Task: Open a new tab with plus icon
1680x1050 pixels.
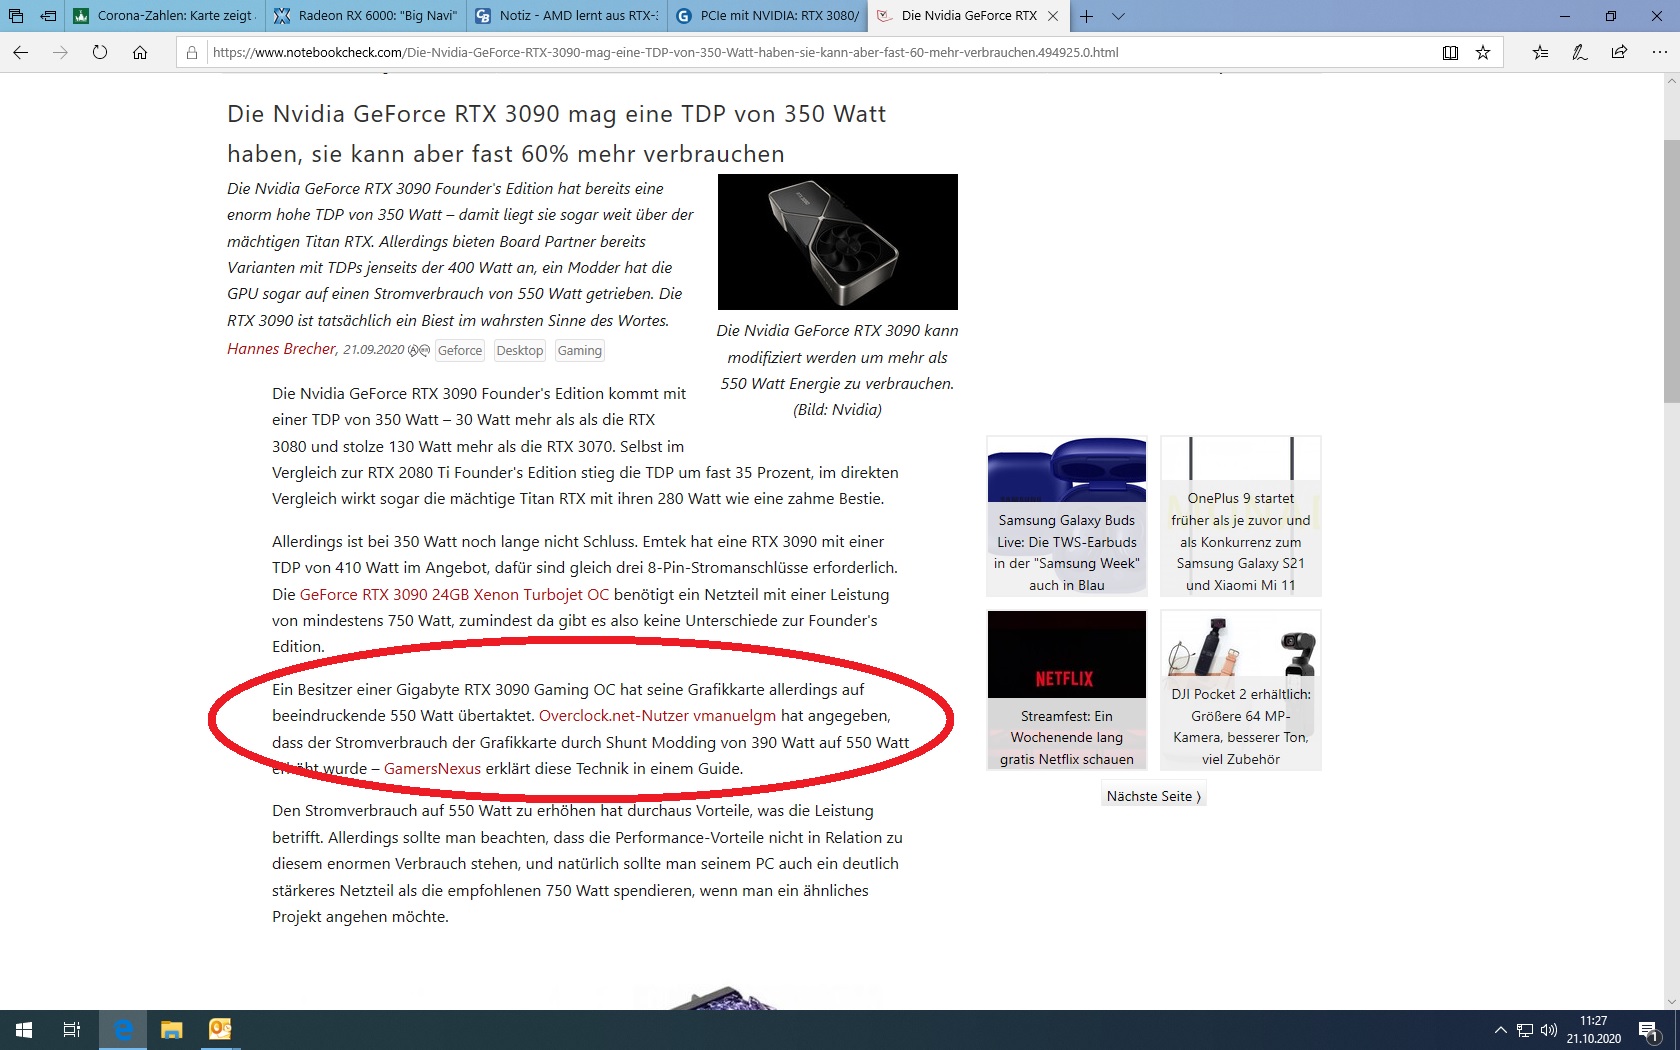Action: (1087, 16)
